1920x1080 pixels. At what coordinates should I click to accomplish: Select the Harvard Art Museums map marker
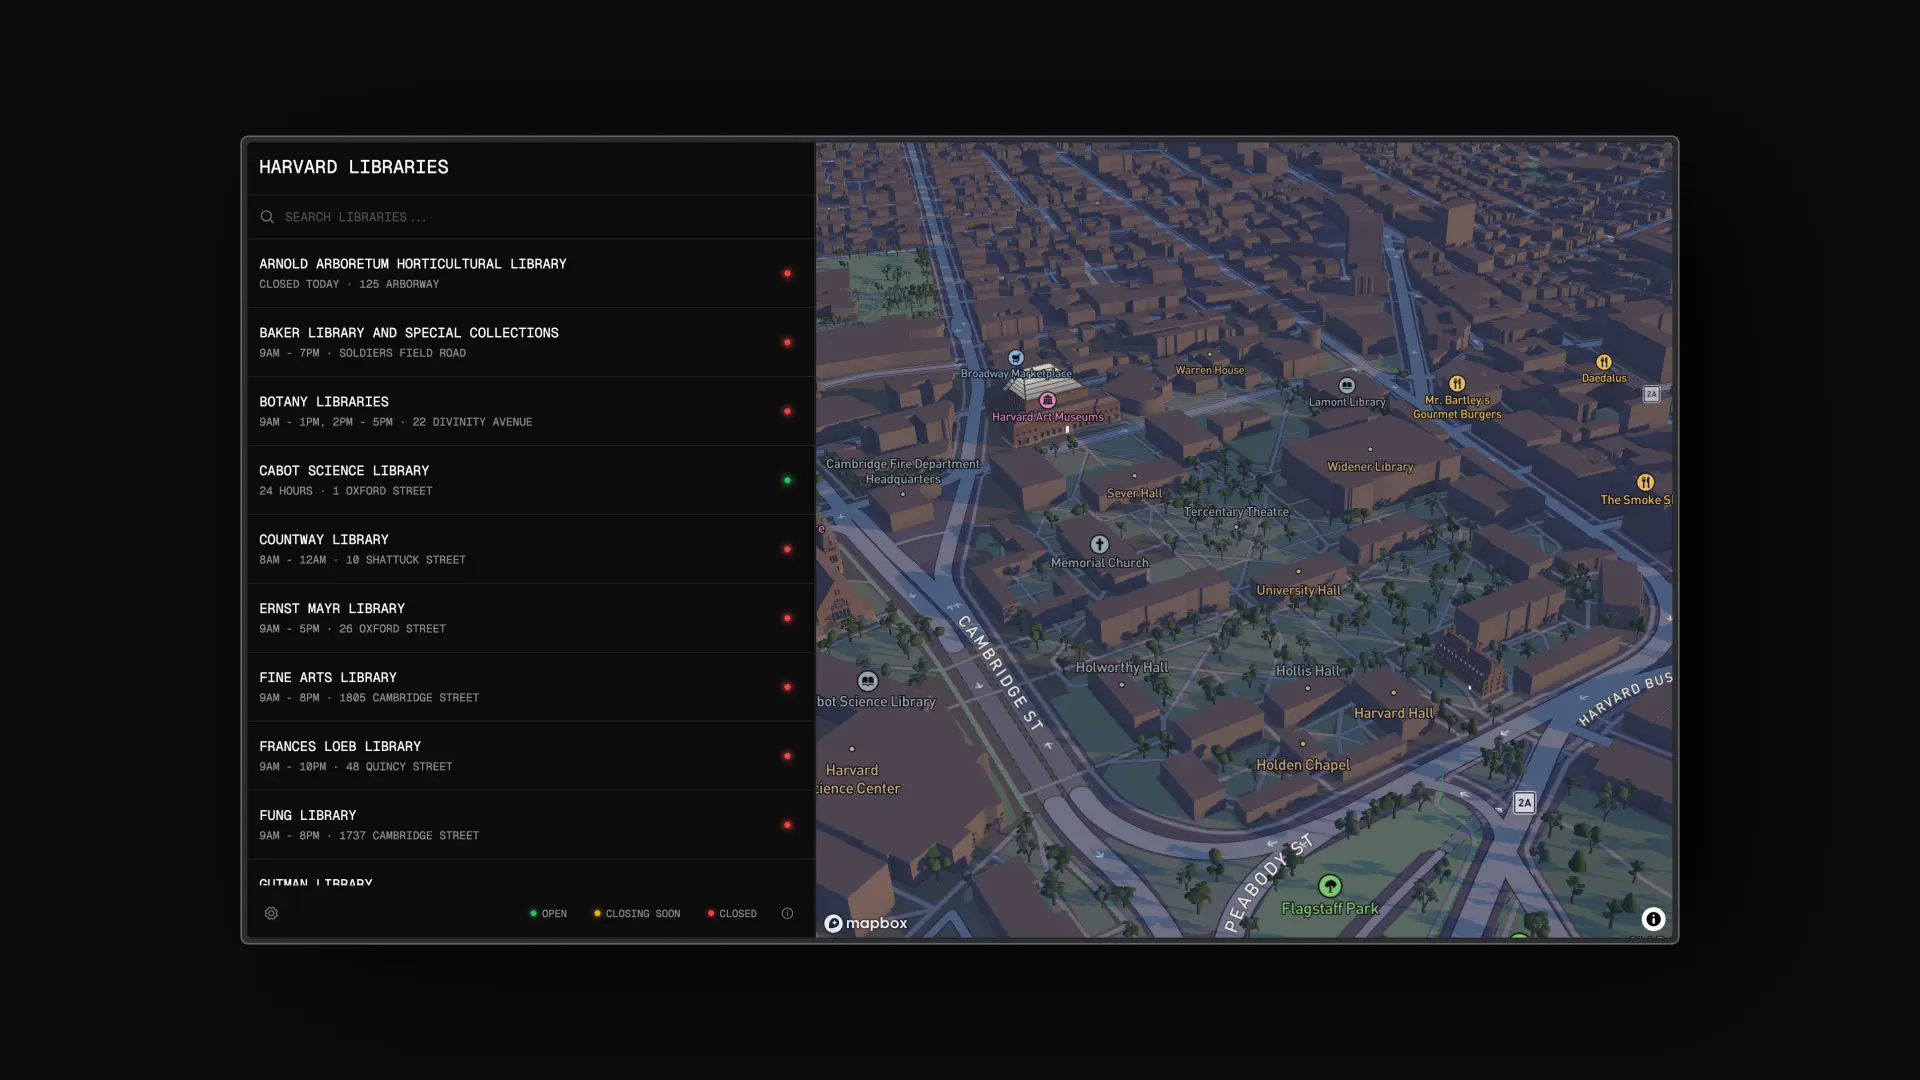tap(1048, 400)
